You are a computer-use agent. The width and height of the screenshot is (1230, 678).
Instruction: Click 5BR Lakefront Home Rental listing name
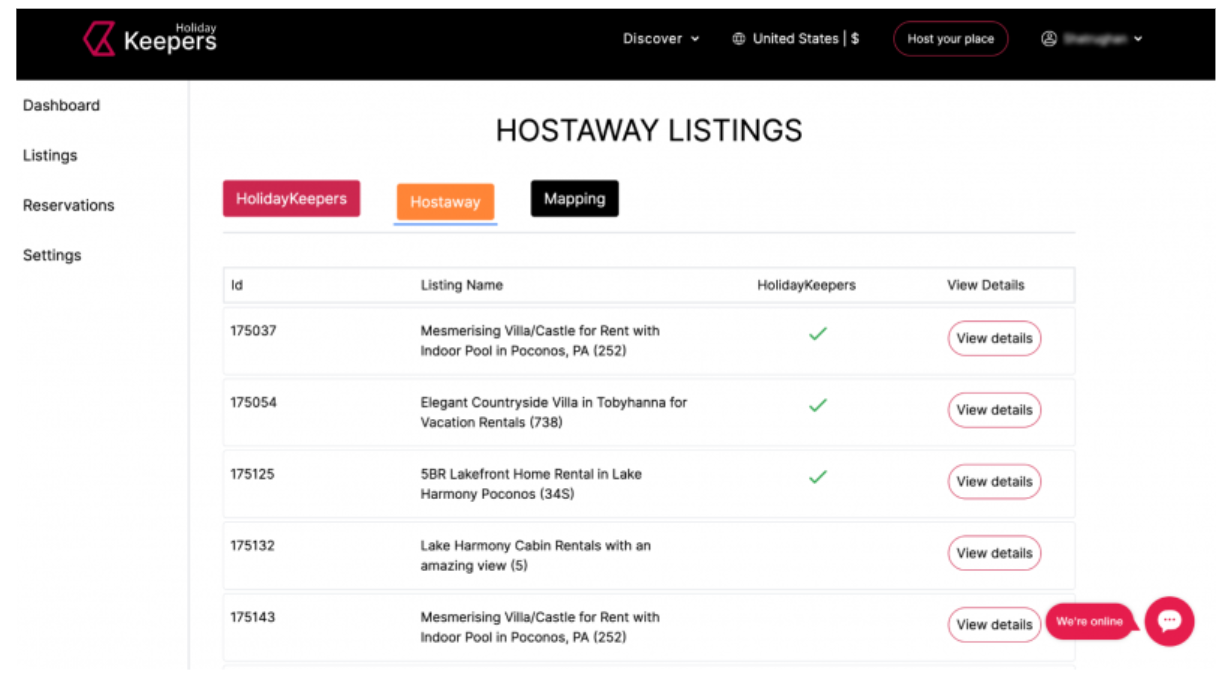point(531,484)
